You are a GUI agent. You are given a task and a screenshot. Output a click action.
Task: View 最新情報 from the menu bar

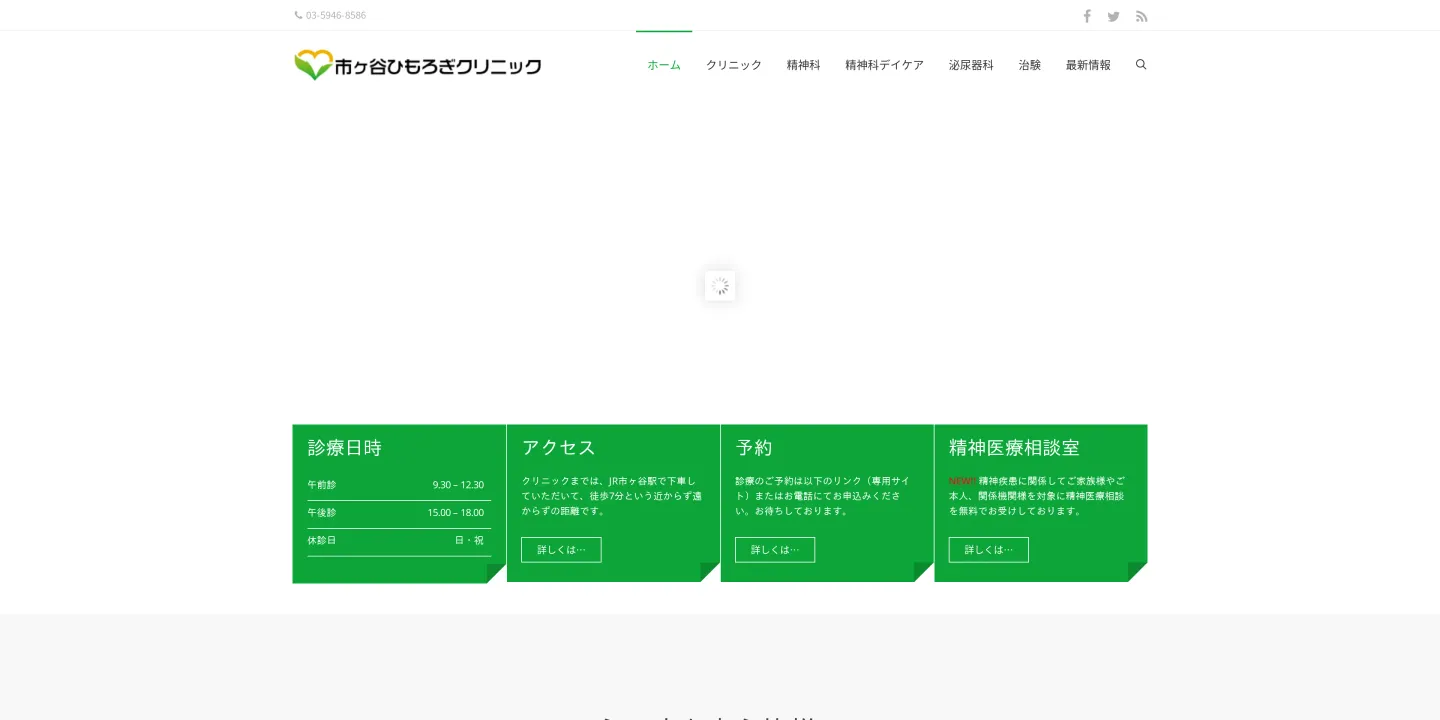pos(1088,64)
